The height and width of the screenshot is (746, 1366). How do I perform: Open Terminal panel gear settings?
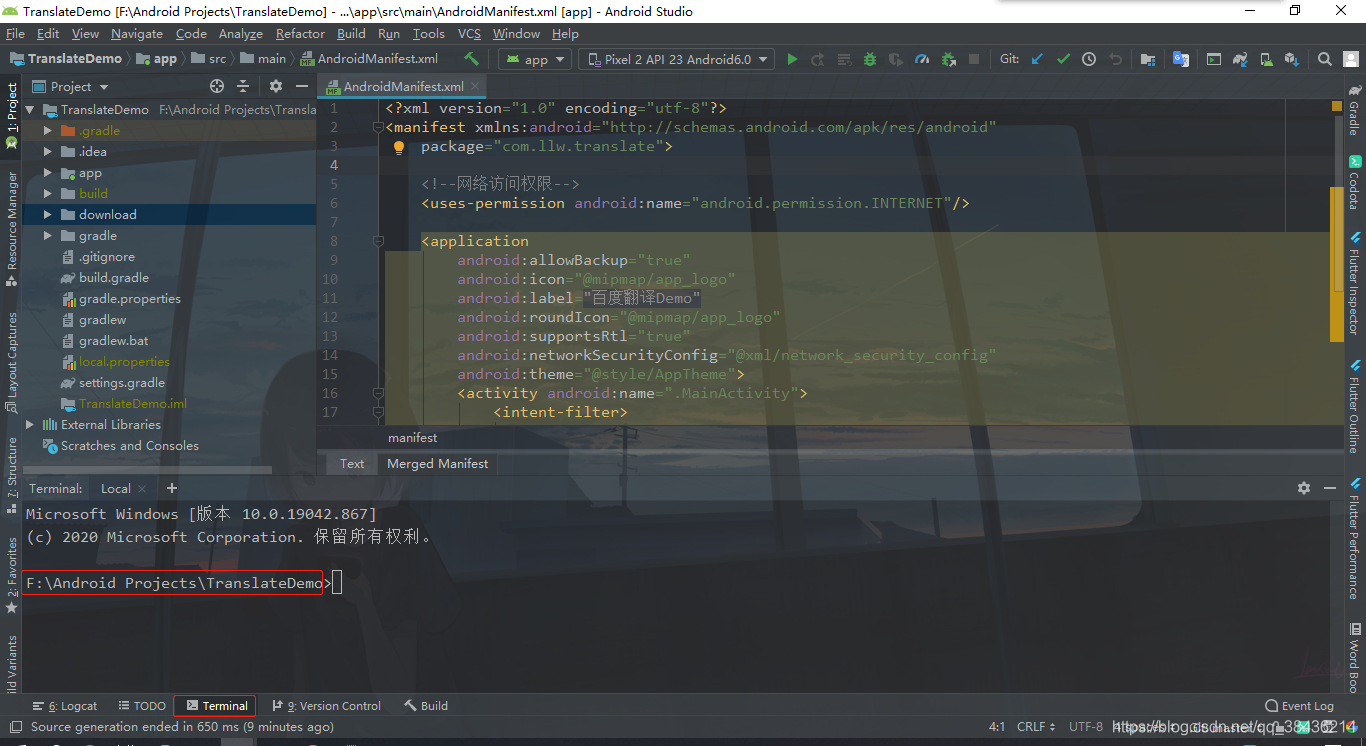[1304, 488]
